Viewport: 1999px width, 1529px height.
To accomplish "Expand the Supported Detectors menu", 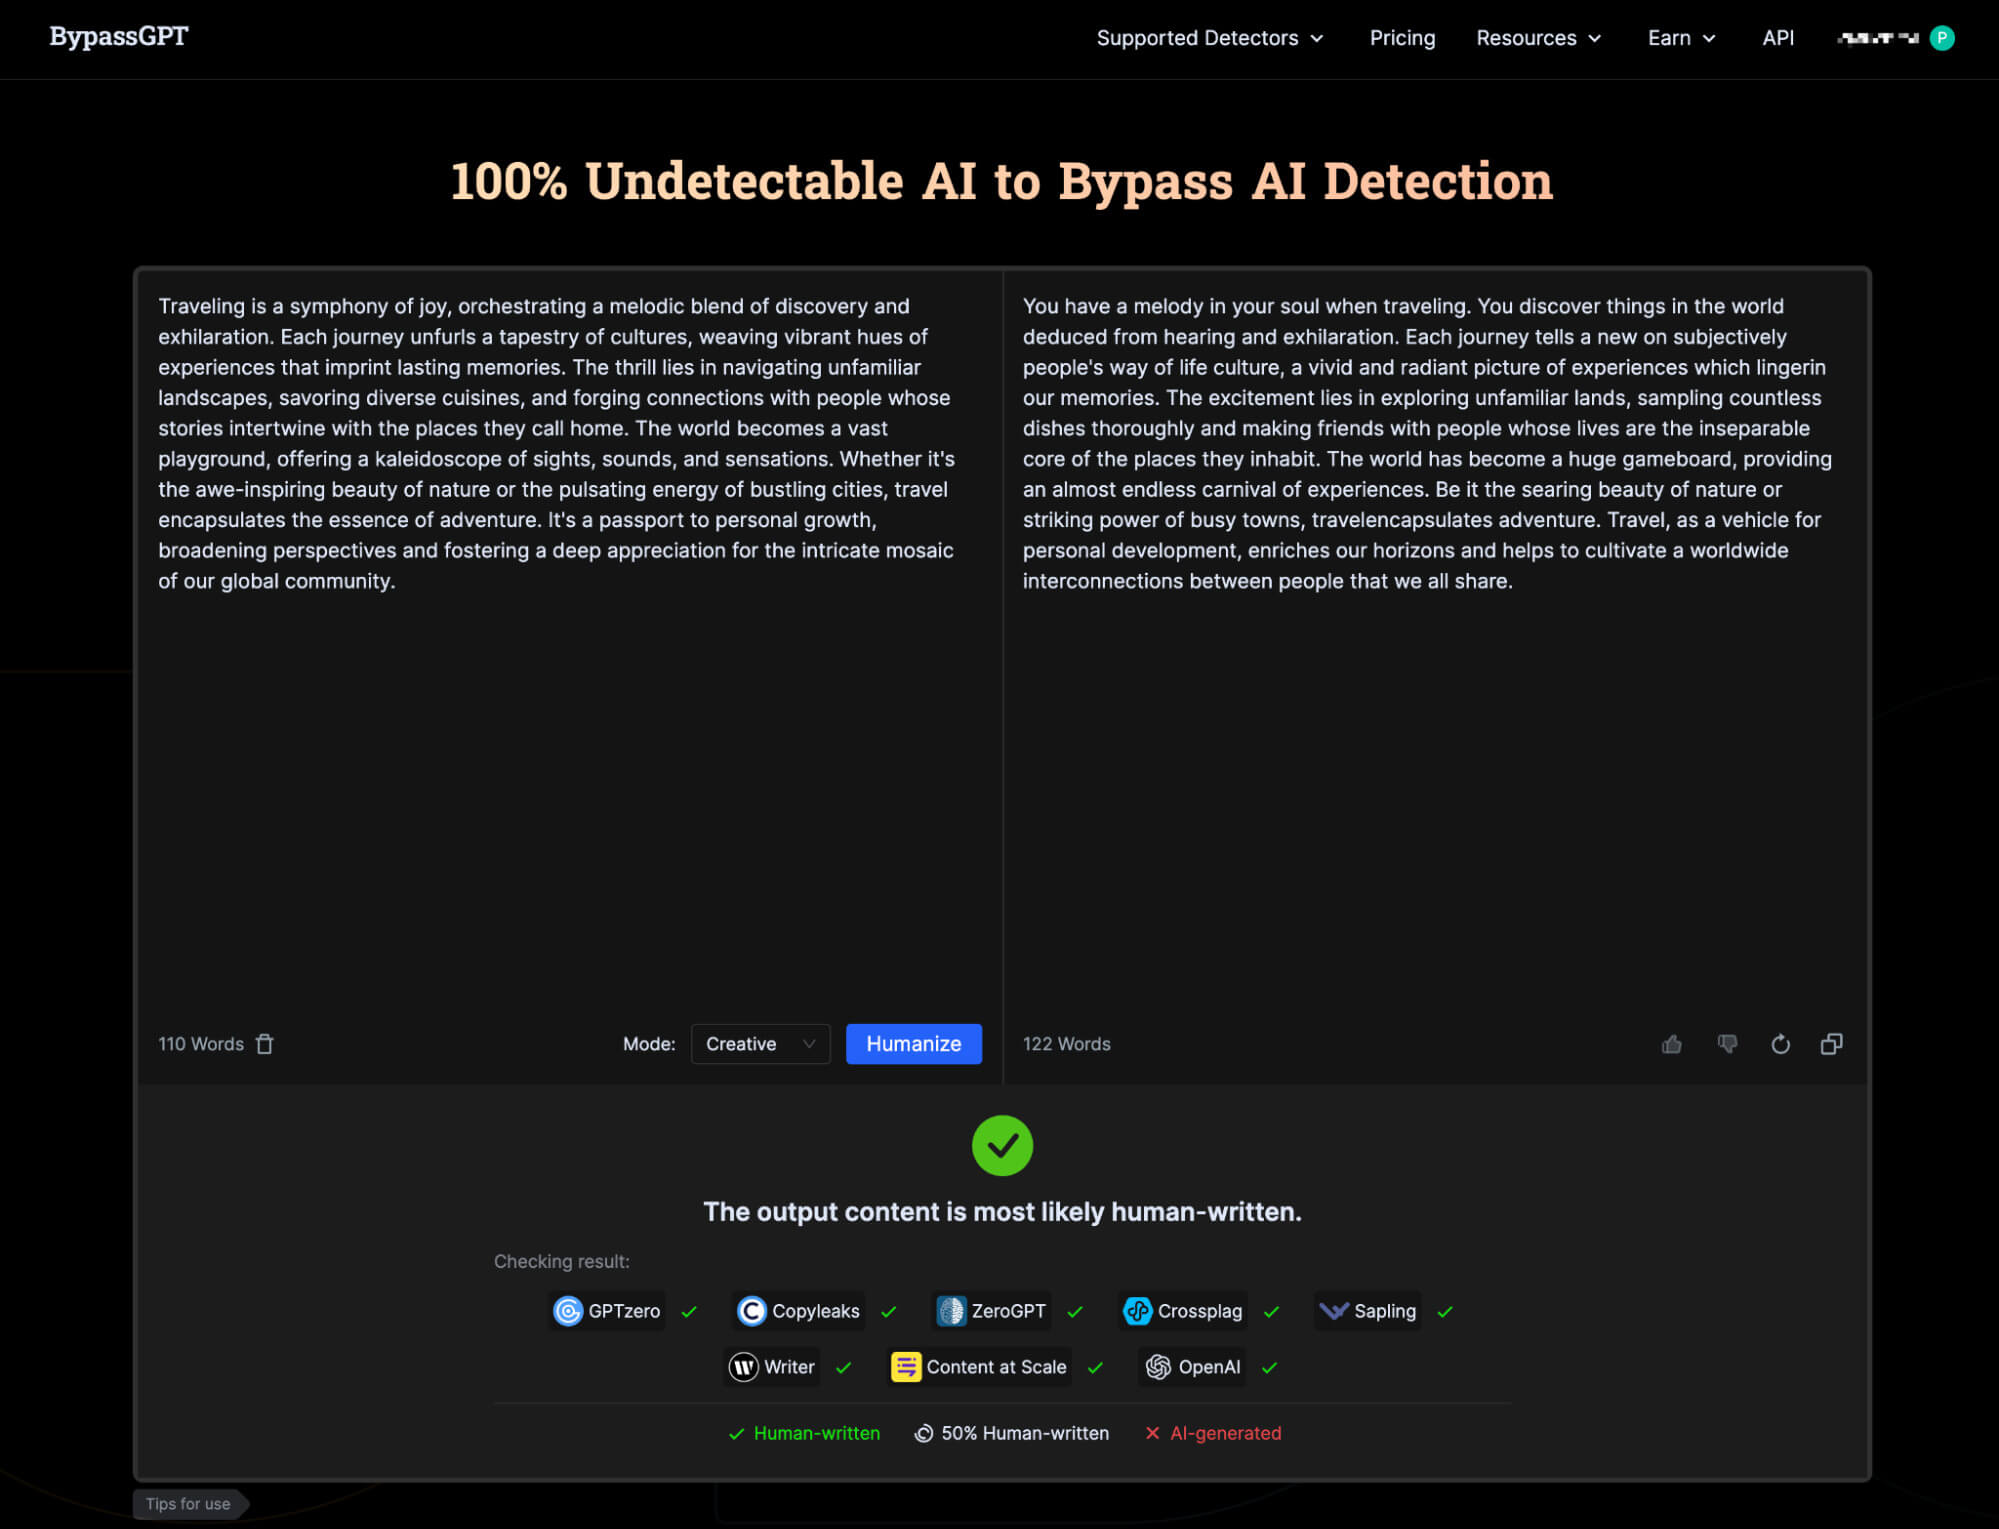I will (x=1210, y=38).
